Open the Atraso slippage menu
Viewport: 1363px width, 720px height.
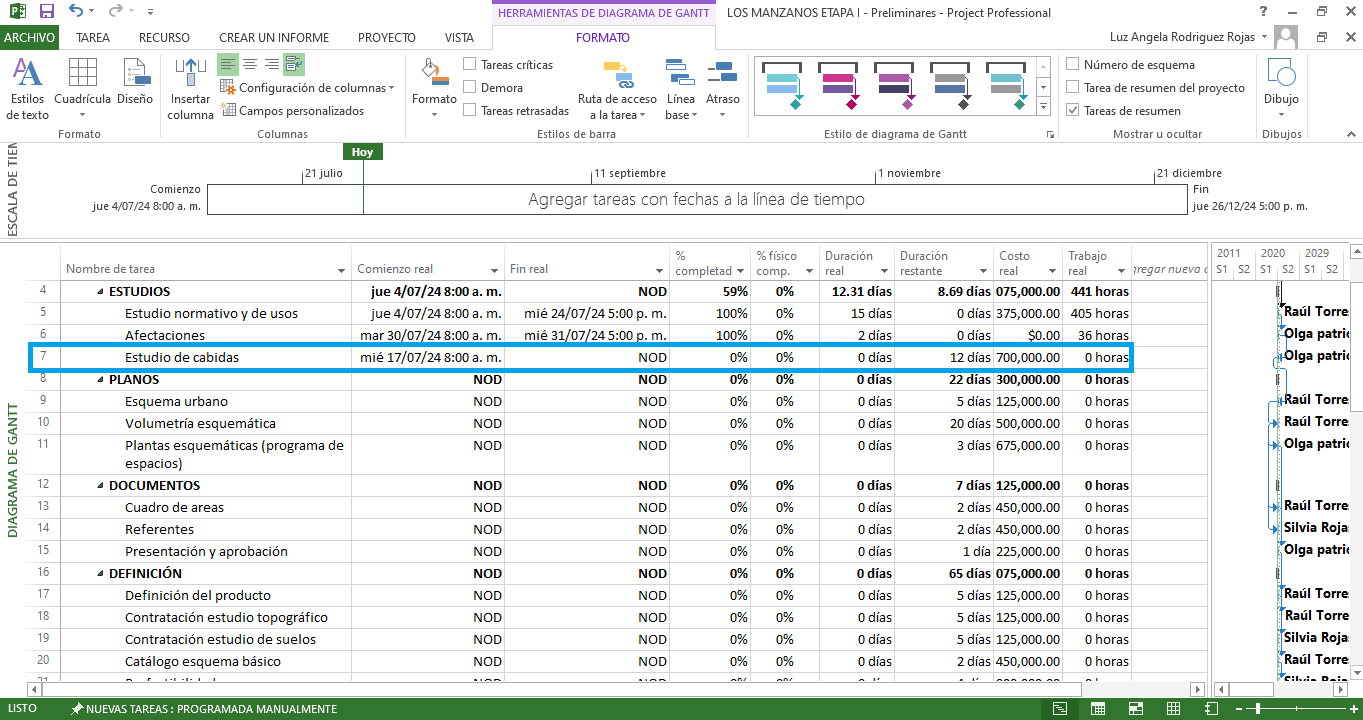722,88
